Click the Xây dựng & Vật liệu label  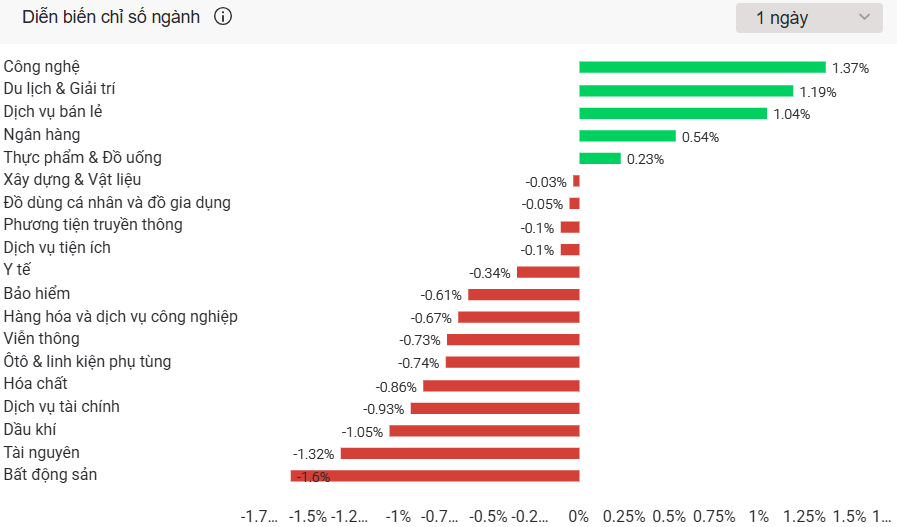tap(72, 180)
